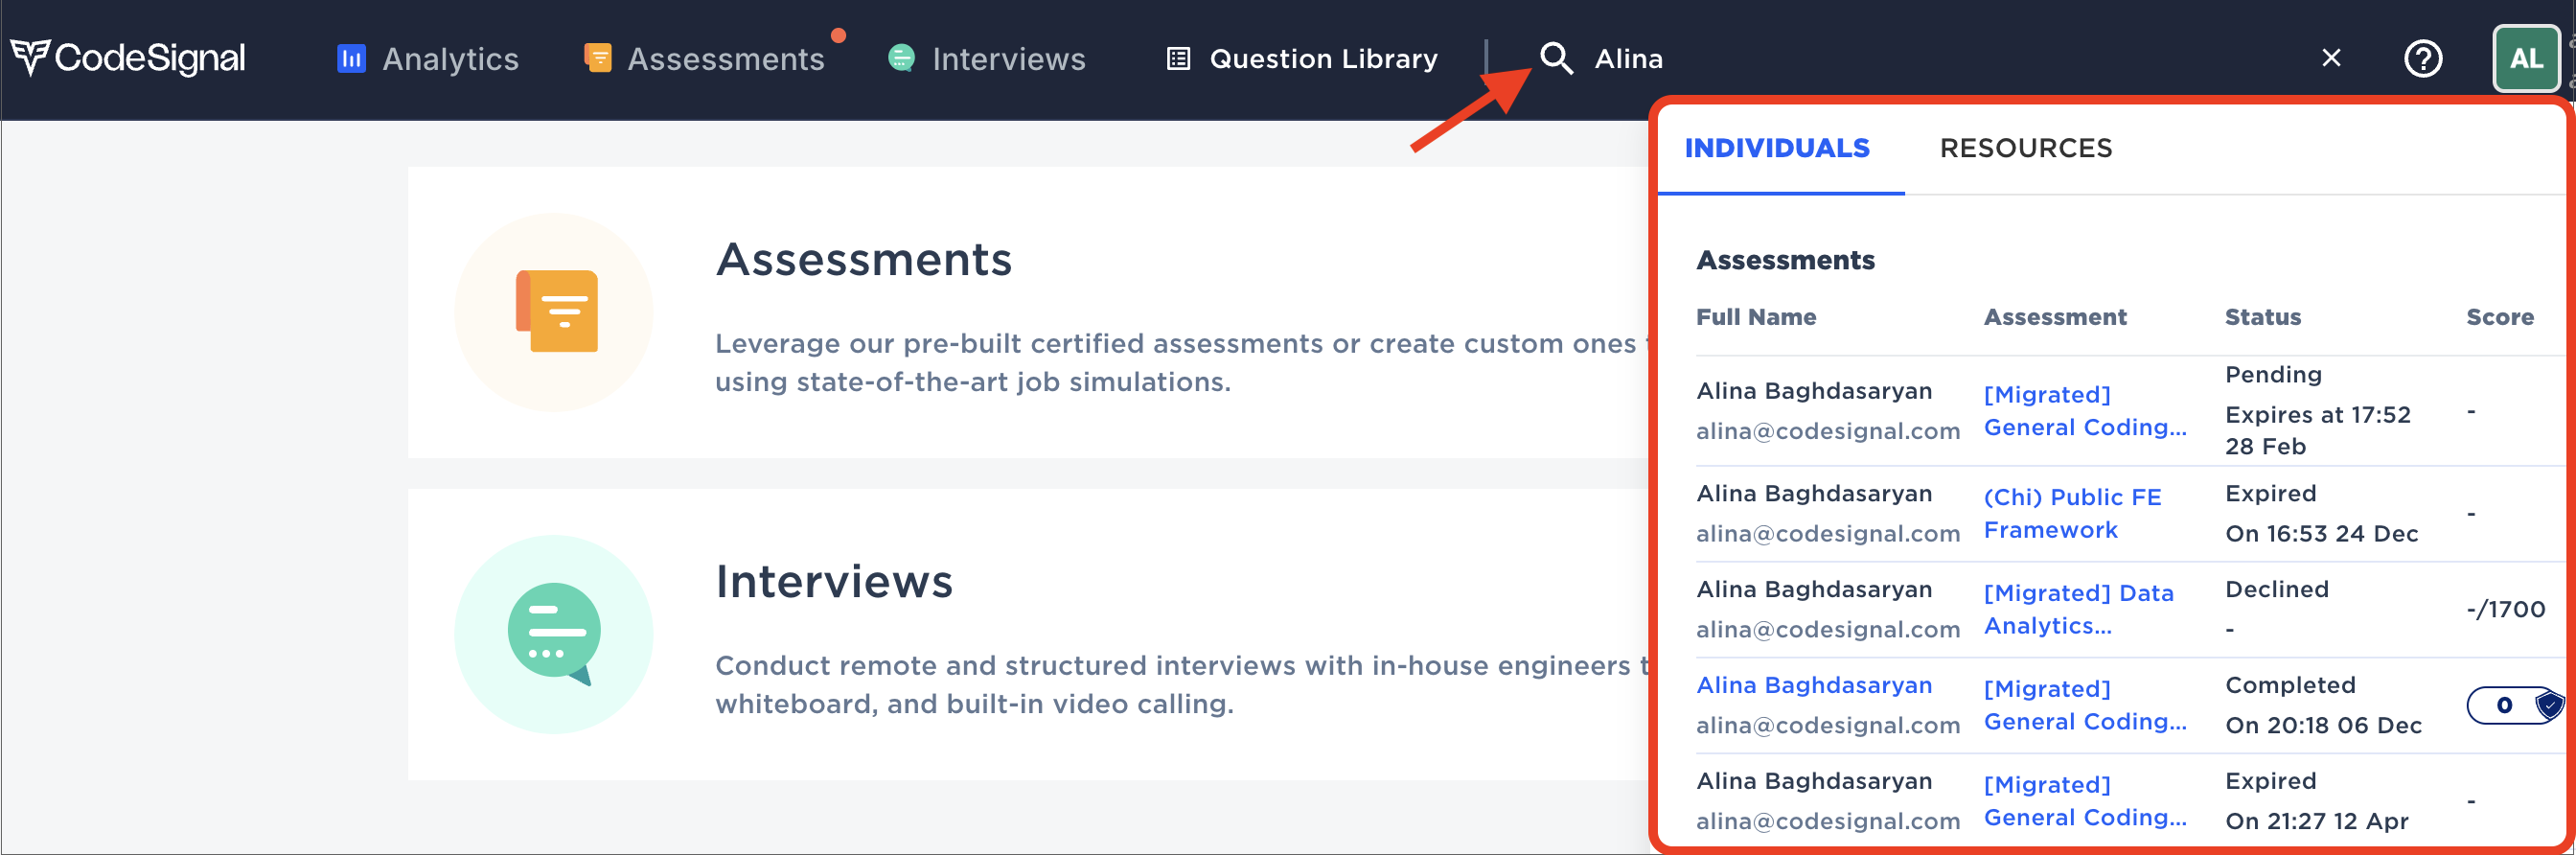Open the (Chi) Public FE Framework link

2072,513
